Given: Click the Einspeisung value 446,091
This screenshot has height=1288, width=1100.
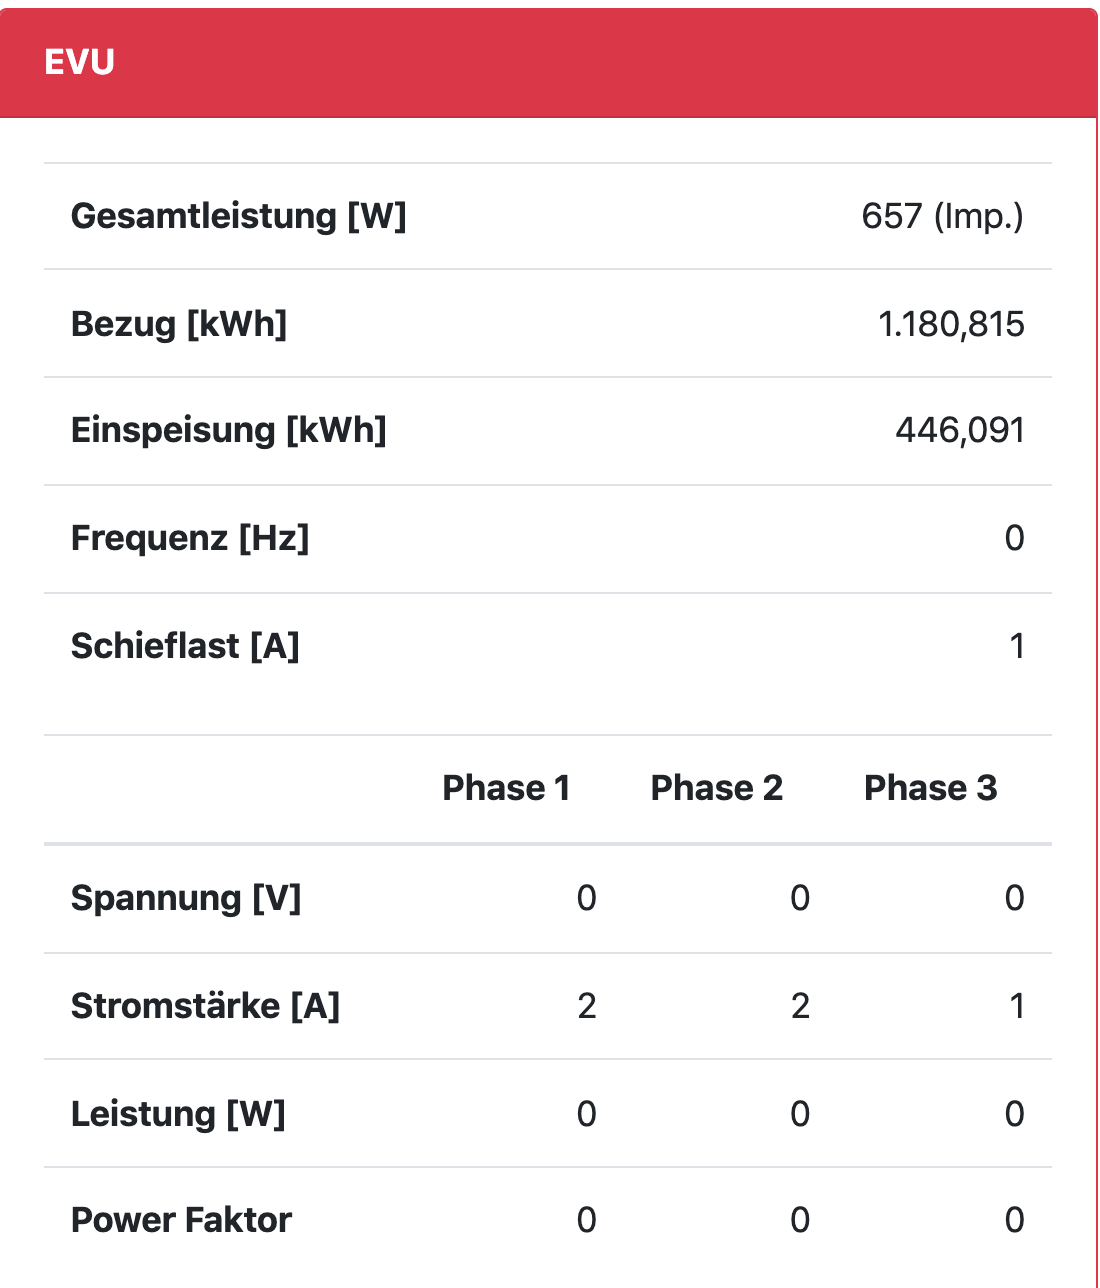Looking at the screenshot, I should click(960, 430).
